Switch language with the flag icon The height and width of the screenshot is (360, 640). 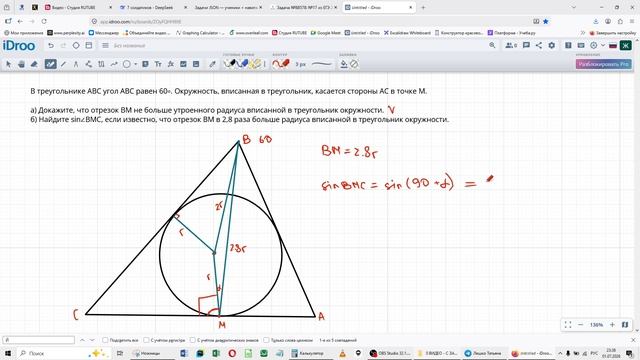click(613, 45)
